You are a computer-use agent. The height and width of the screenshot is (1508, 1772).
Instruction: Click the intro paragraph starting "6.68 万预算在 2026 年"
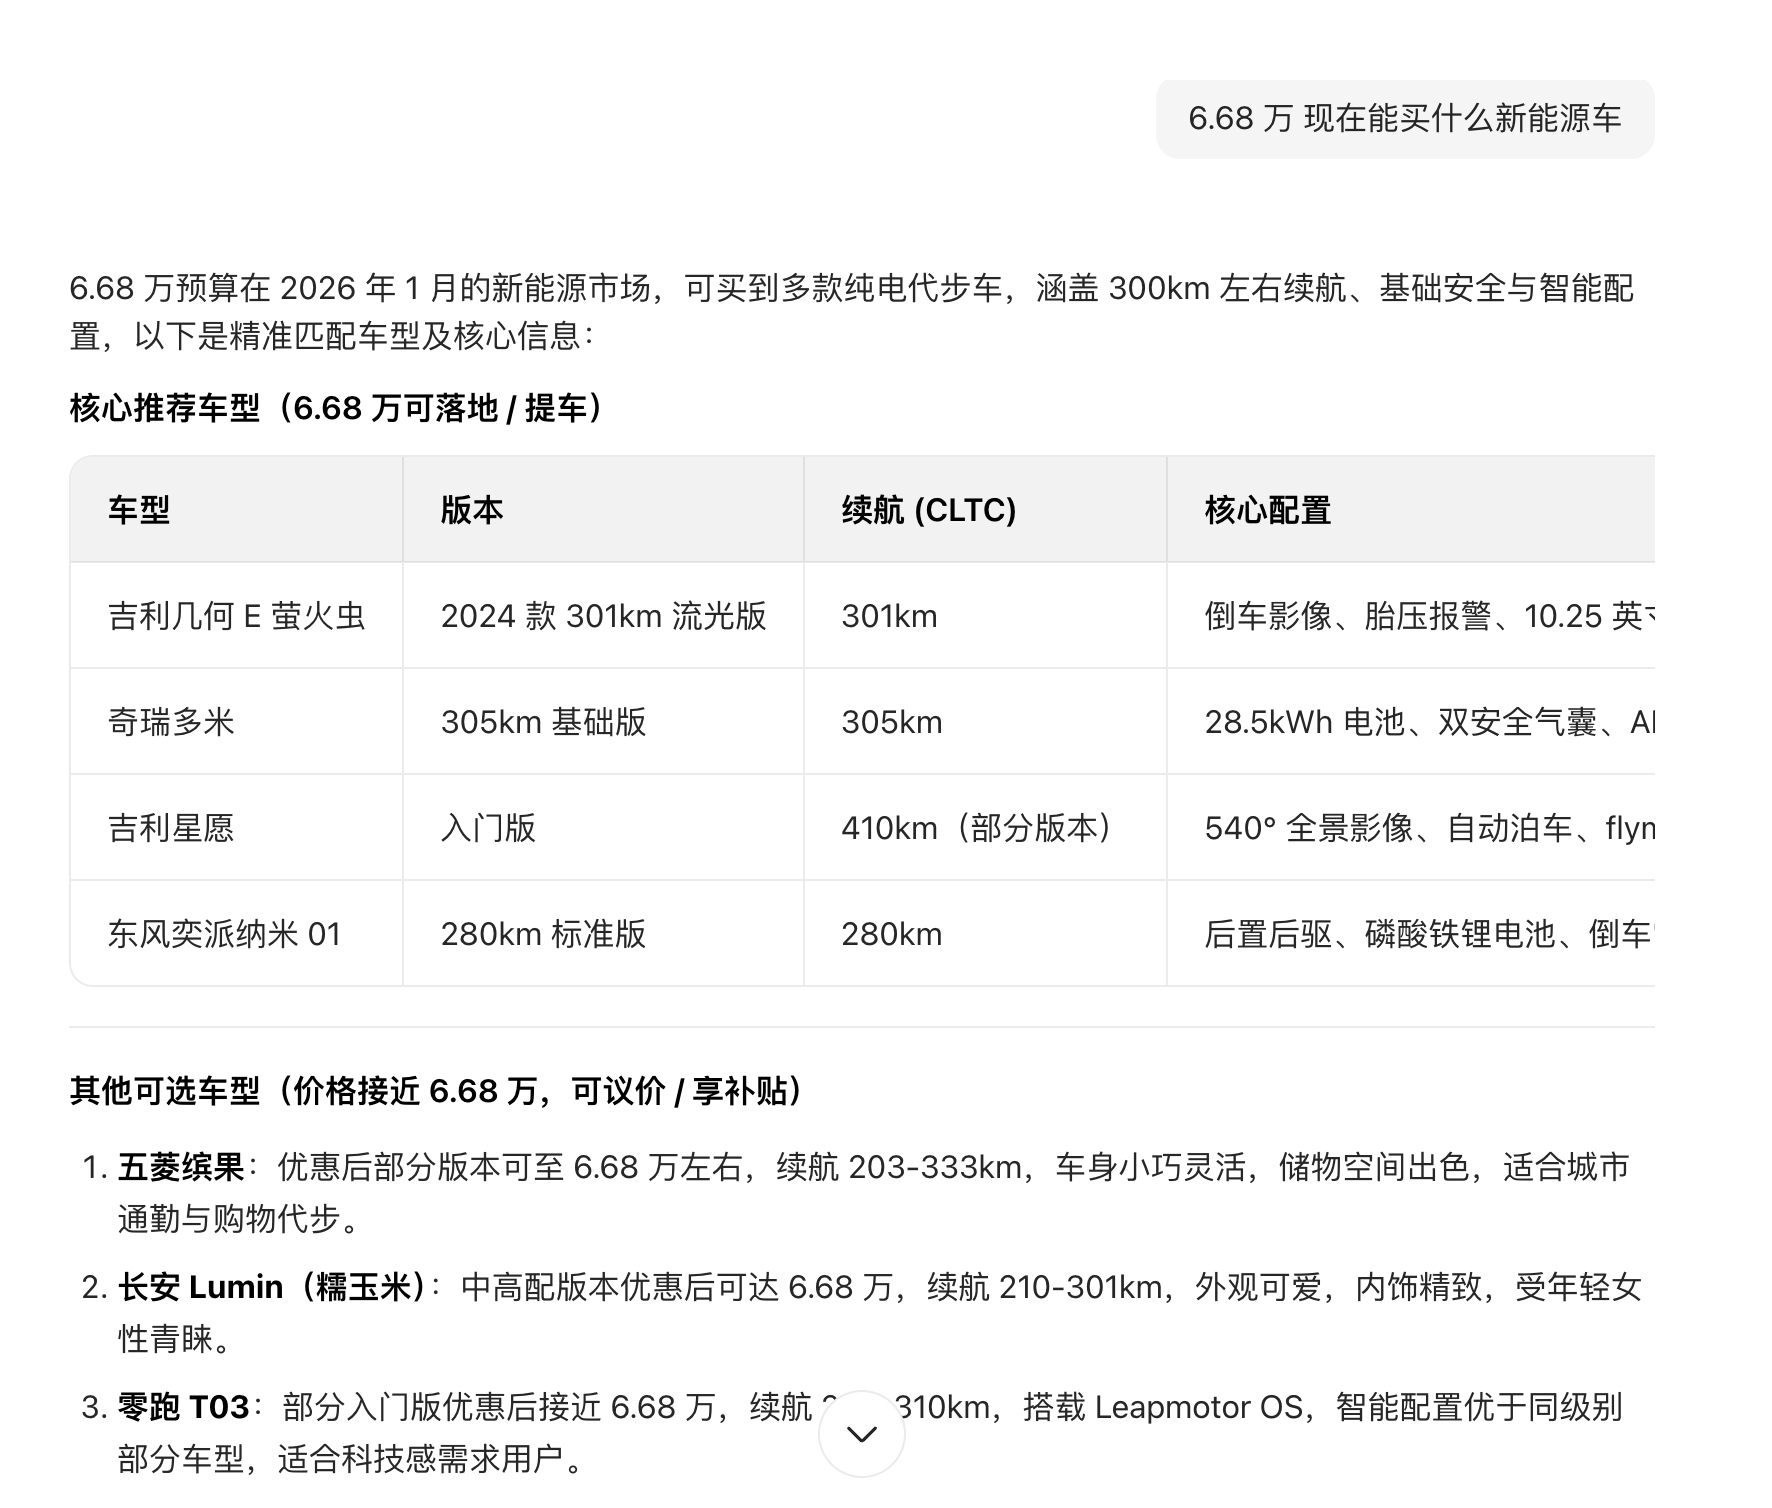pyautogui.click(x=852, y=312)
